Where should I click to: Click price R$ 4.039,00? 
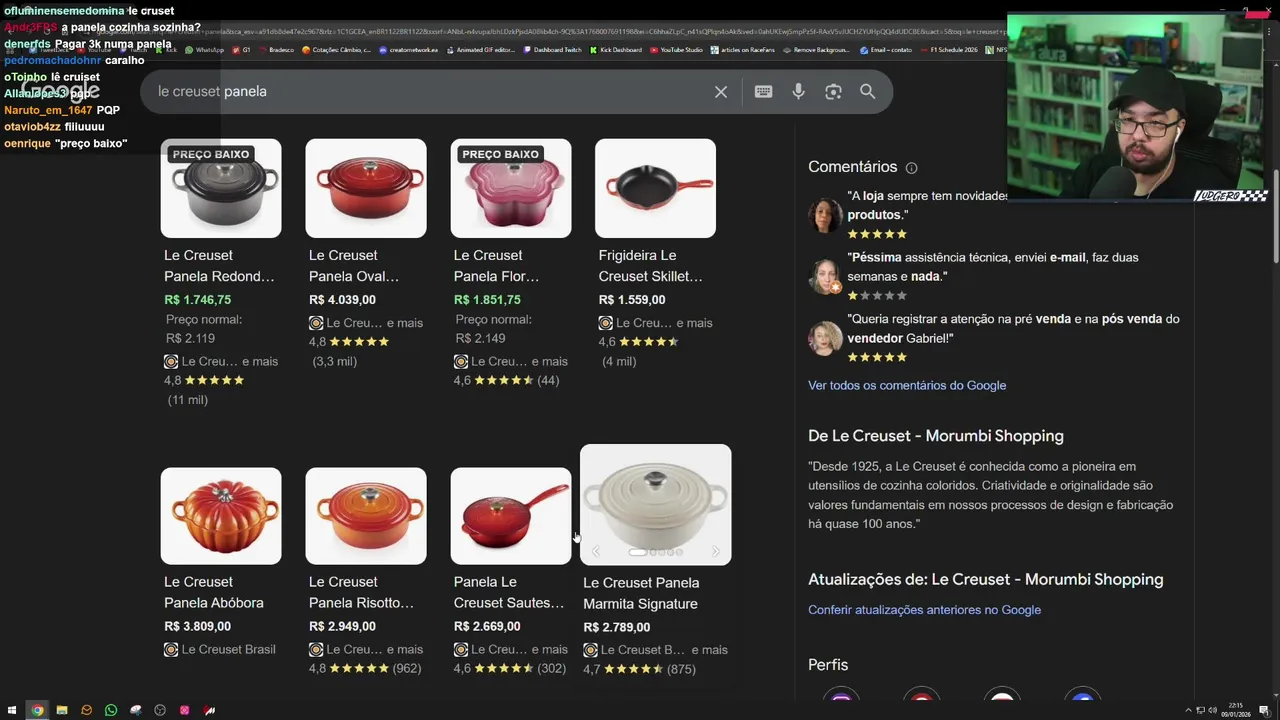[343, 300]
